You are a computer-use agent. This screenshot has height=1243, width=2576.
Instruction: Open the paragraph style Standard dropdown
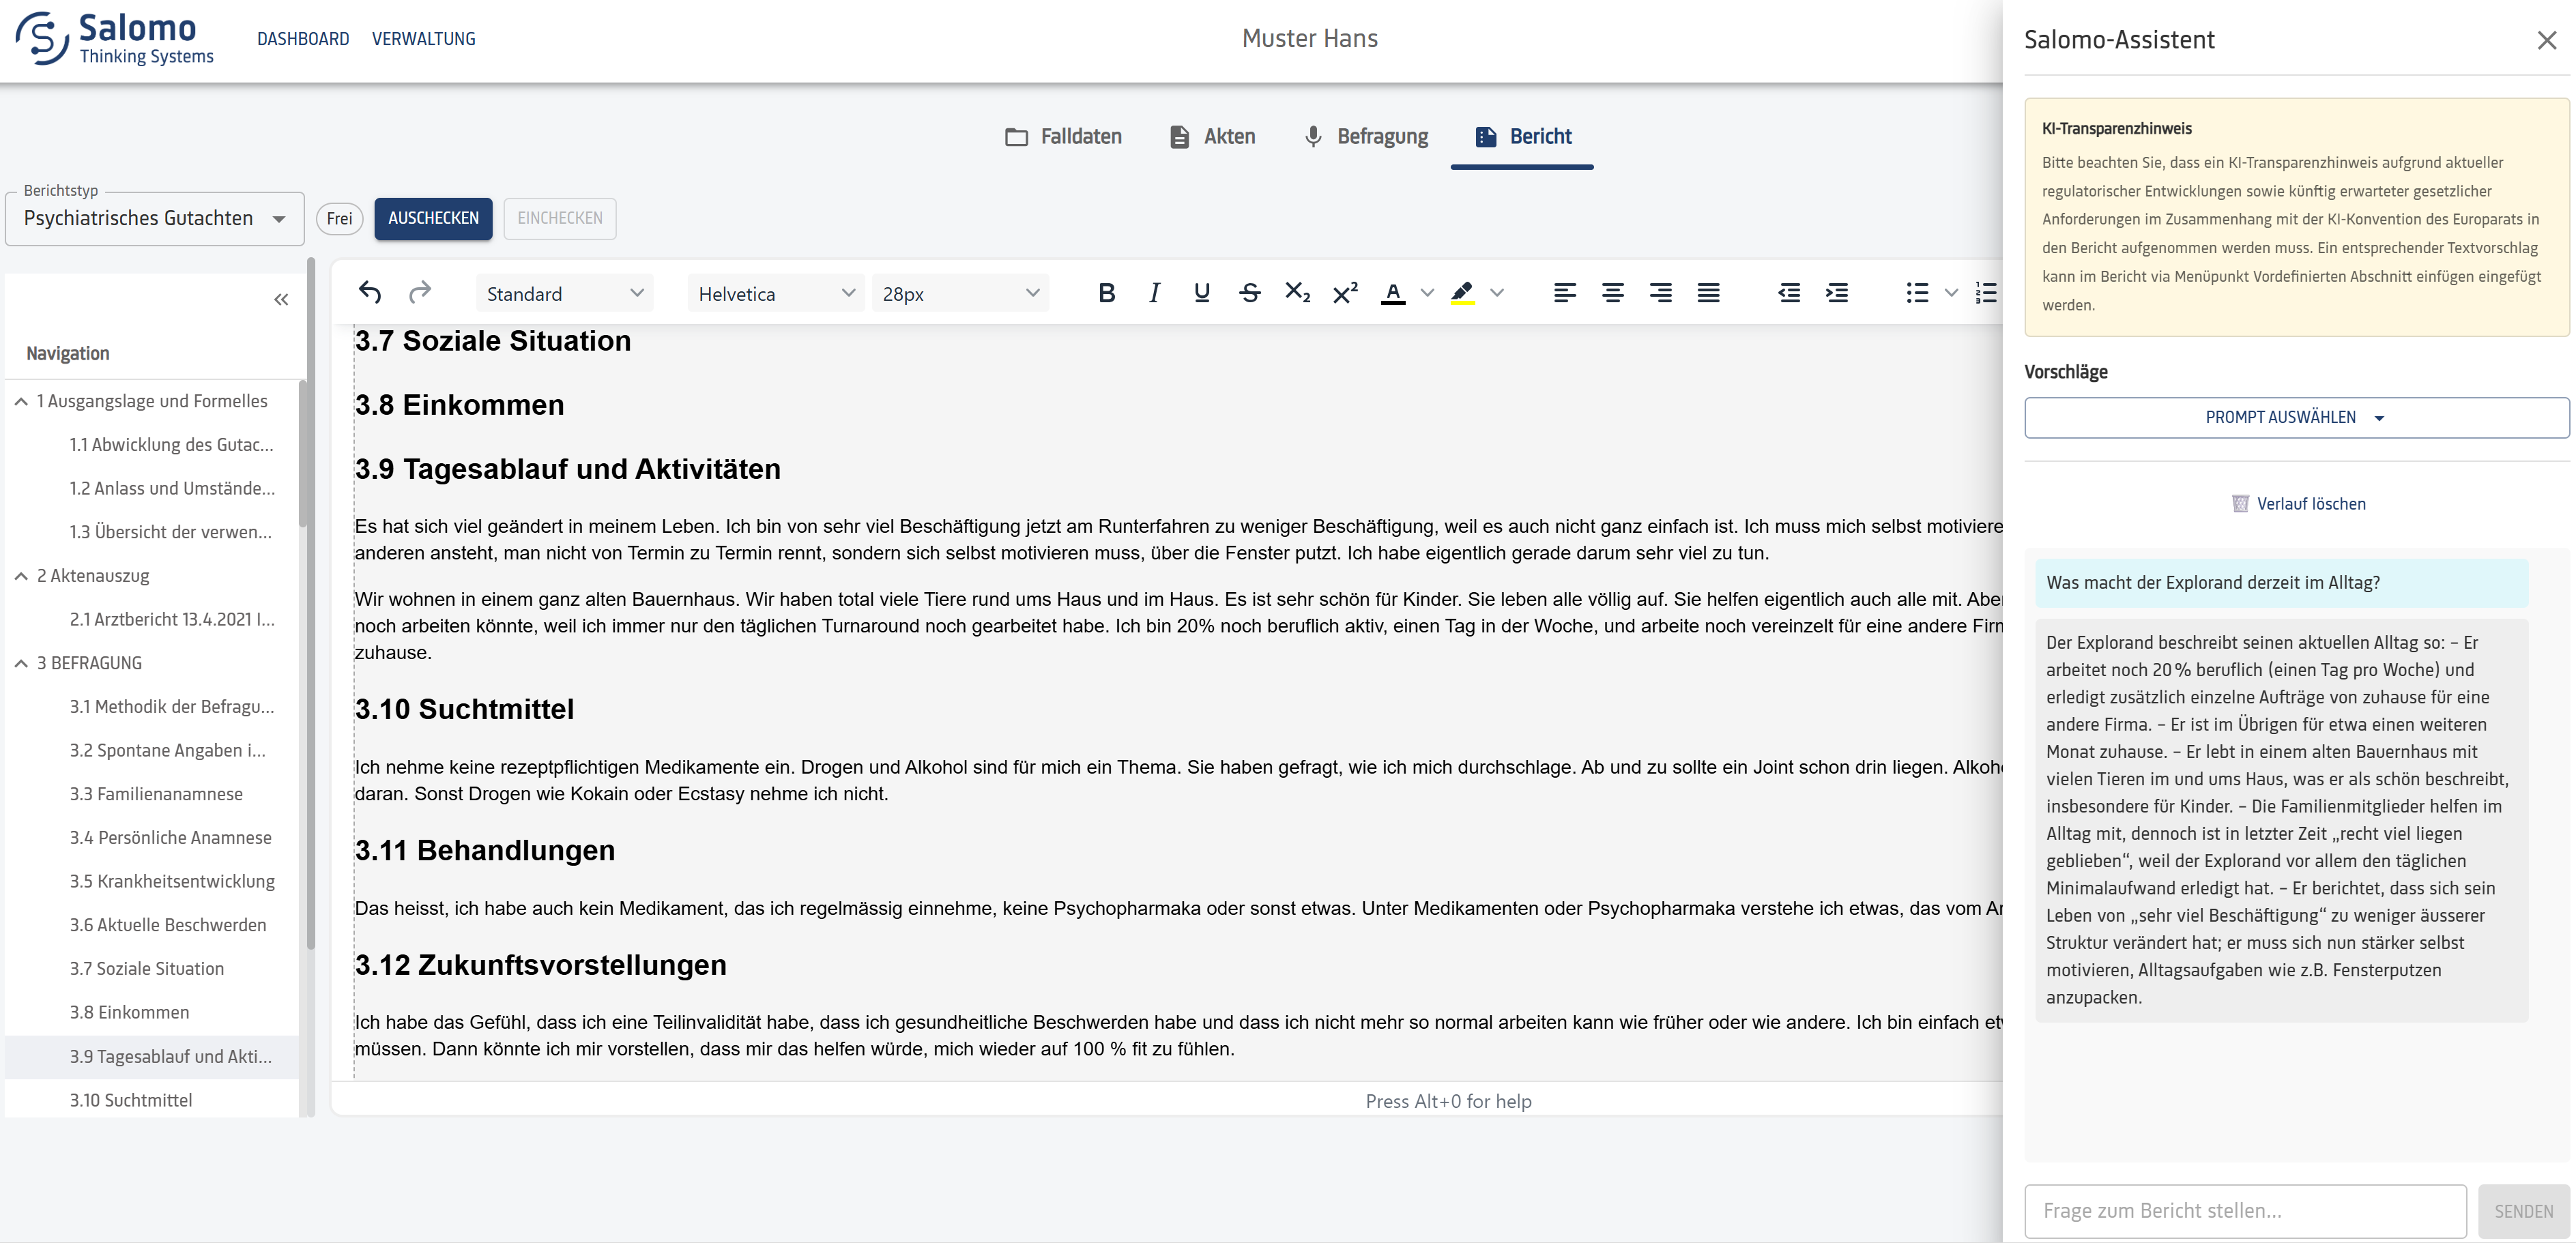(x=565, y=293)
